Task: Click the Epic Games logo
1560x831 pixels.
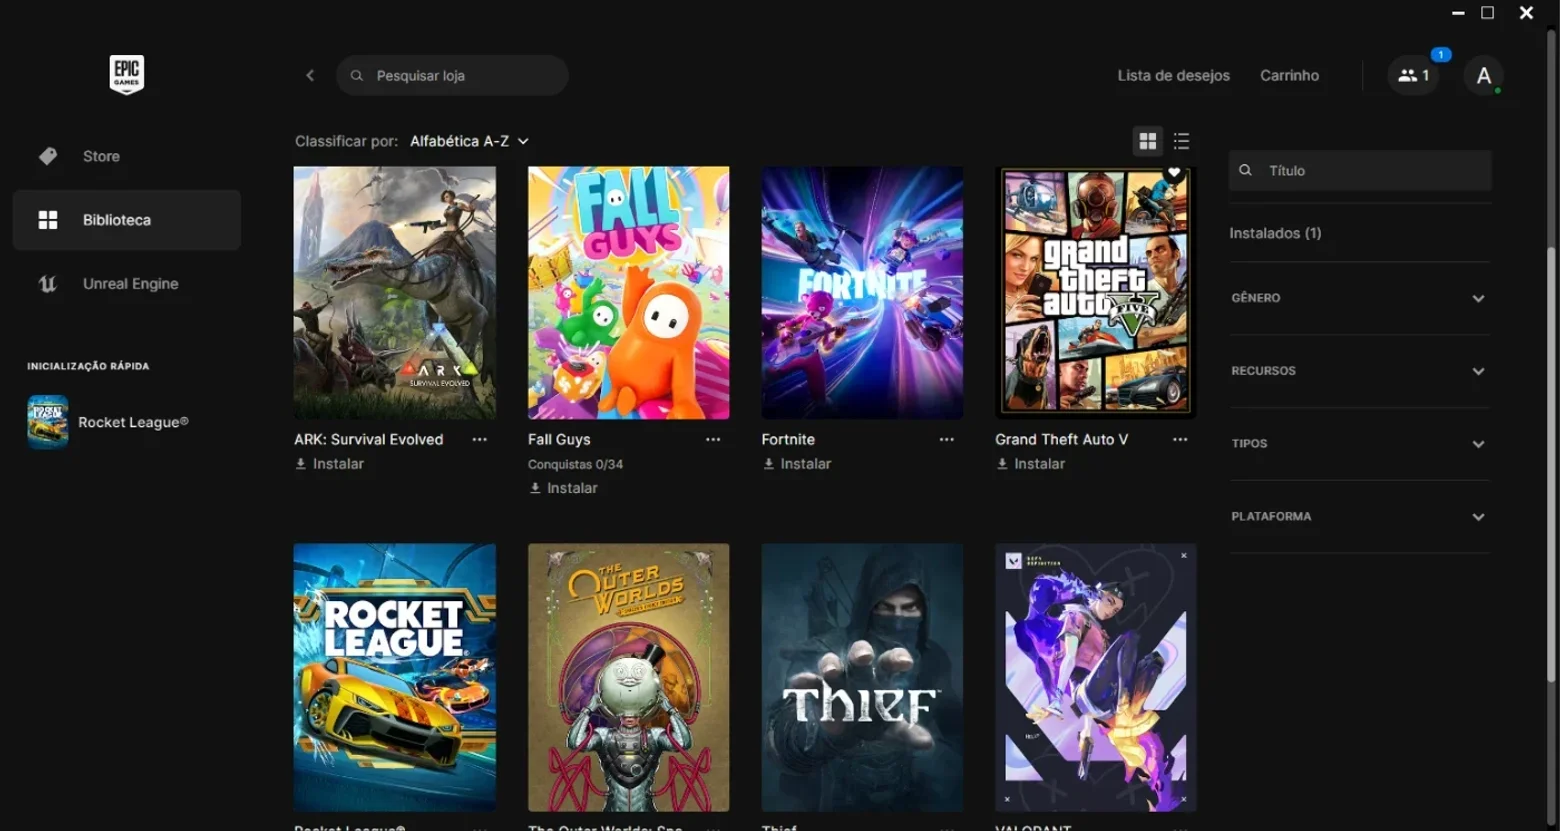Action: pos(126,75)
